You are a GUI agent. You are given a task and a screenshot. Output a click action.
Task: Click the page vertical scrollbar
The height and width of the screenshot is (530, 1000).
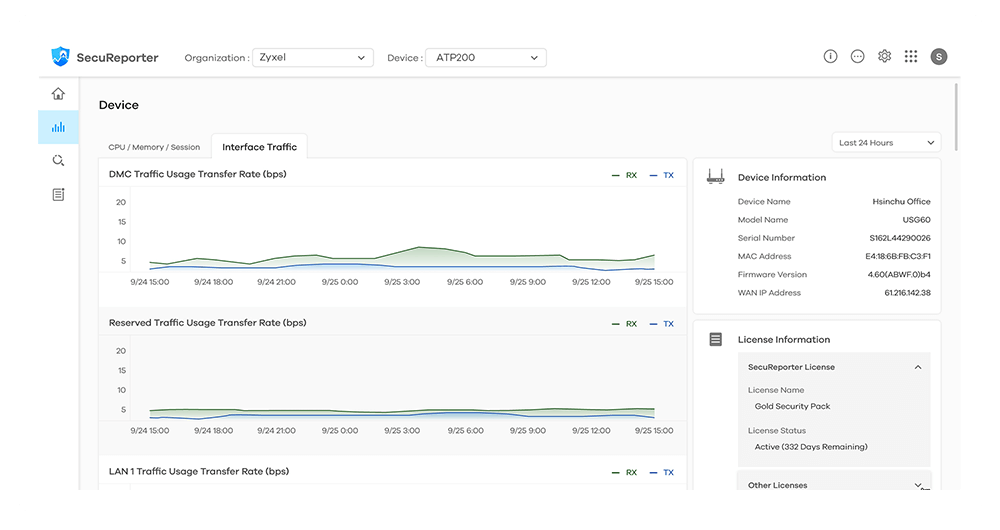(957, 117)
